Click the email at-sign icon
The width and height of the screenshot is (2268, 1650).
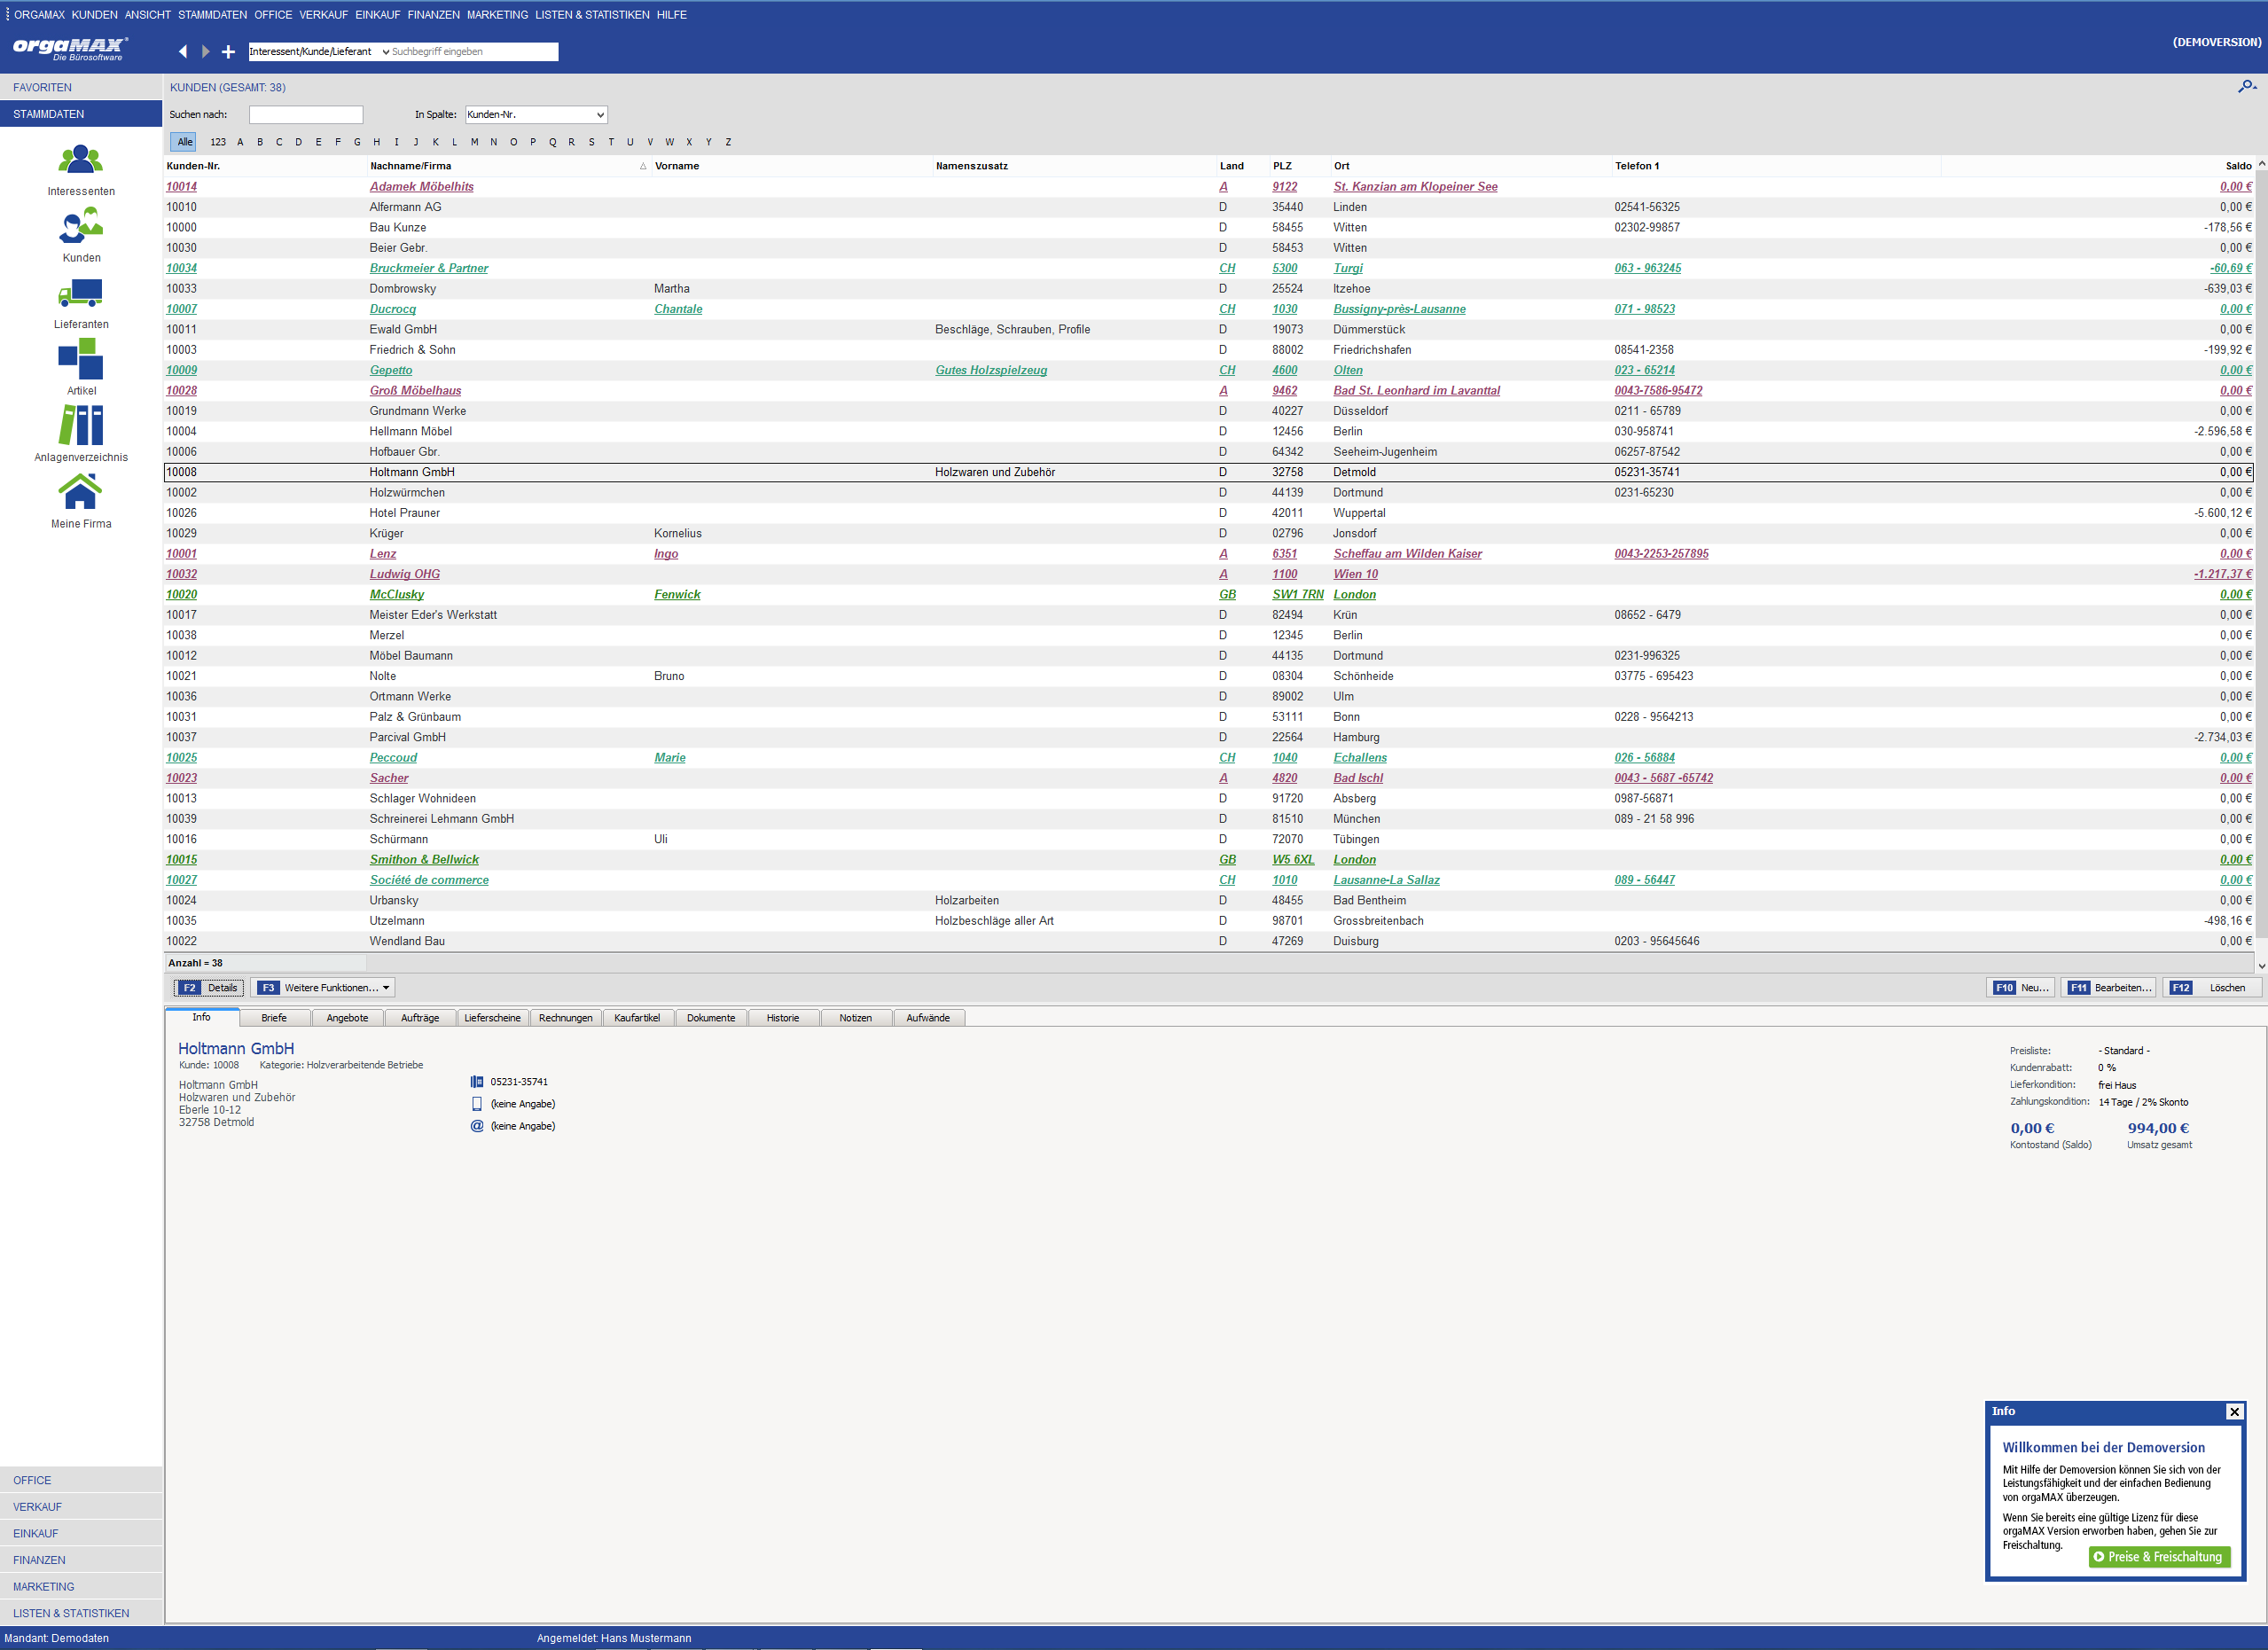pos(477,1126)
